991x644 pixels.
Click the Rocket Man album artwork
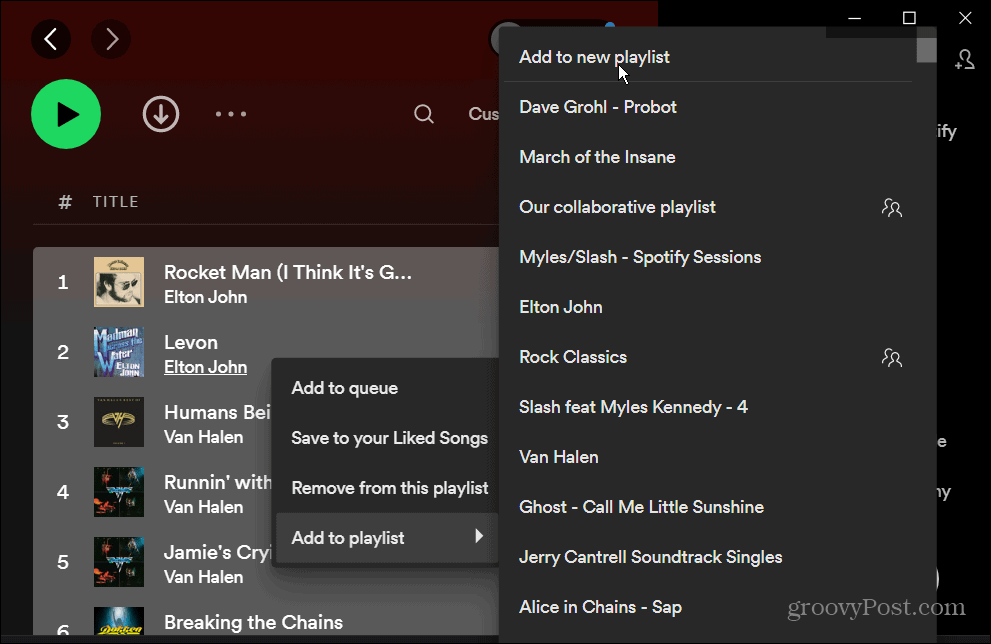coord(119,281)
